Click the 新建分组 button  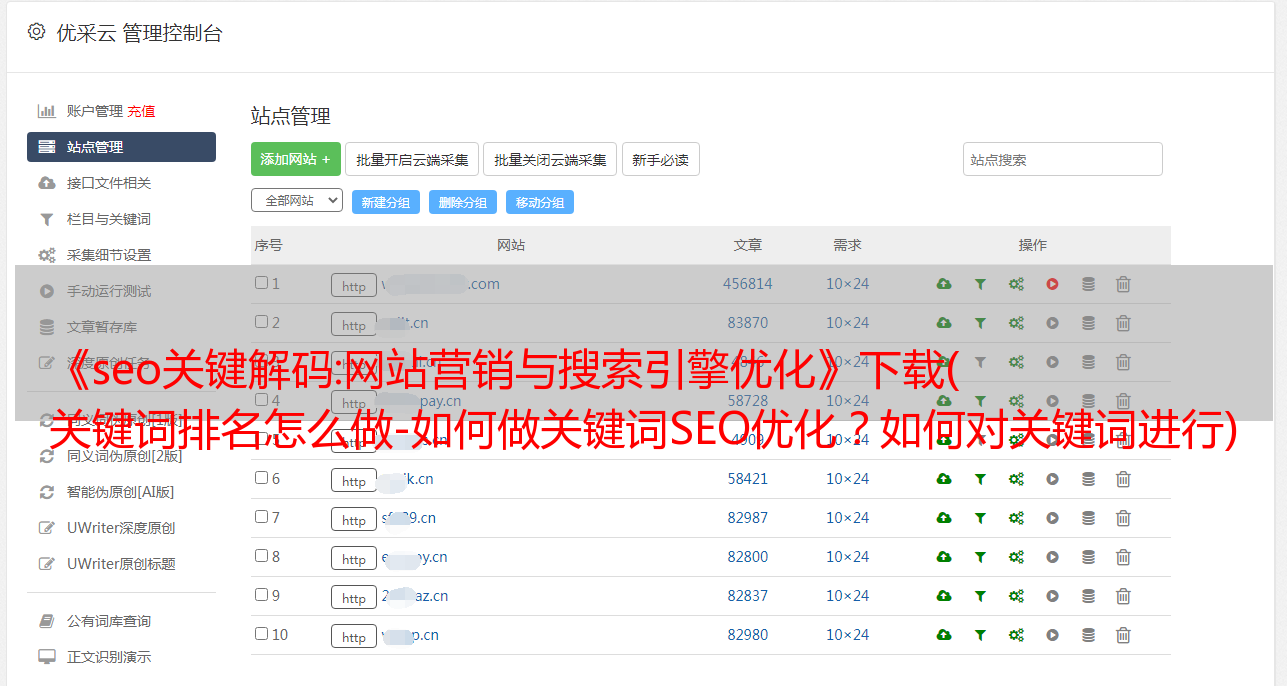[385, 202]
